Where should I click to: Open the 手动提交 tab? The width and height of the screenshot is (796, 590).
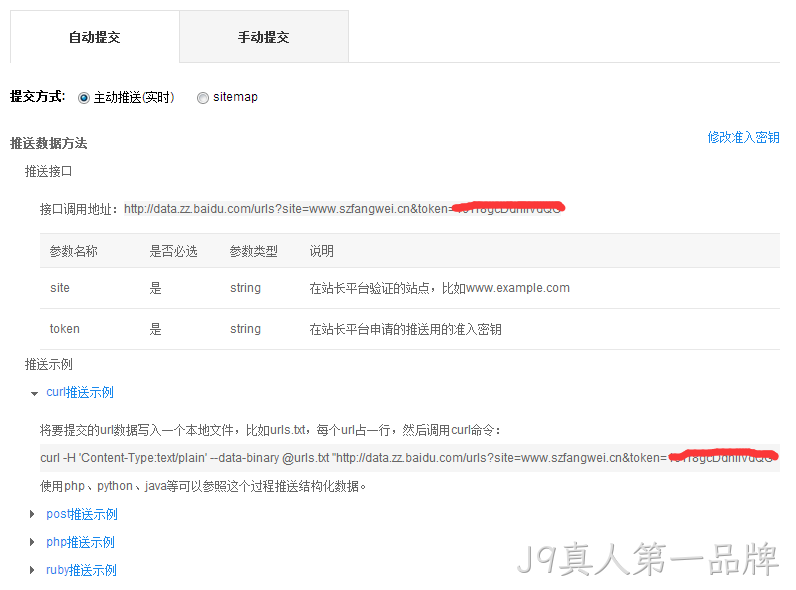click(x=264, y=37)
